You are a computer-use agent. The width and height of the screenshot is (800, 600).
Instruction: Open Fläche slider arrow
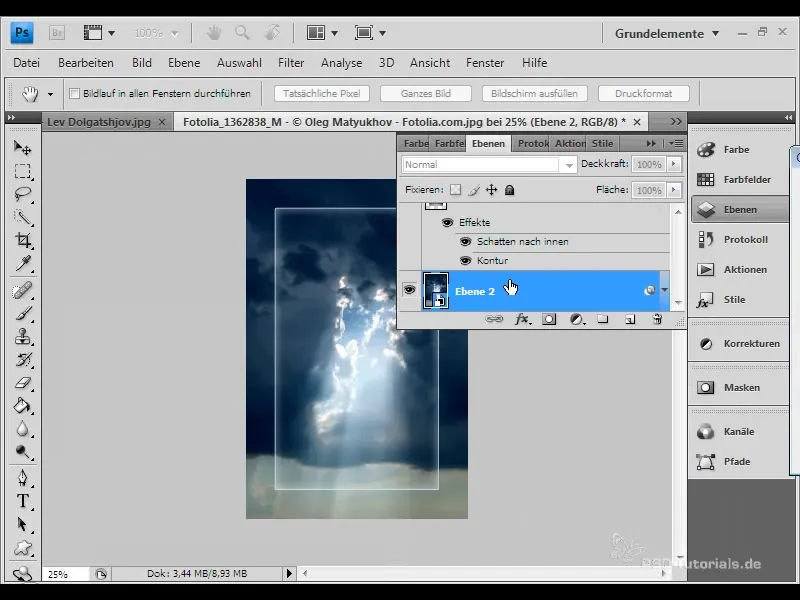pos(673,190)
